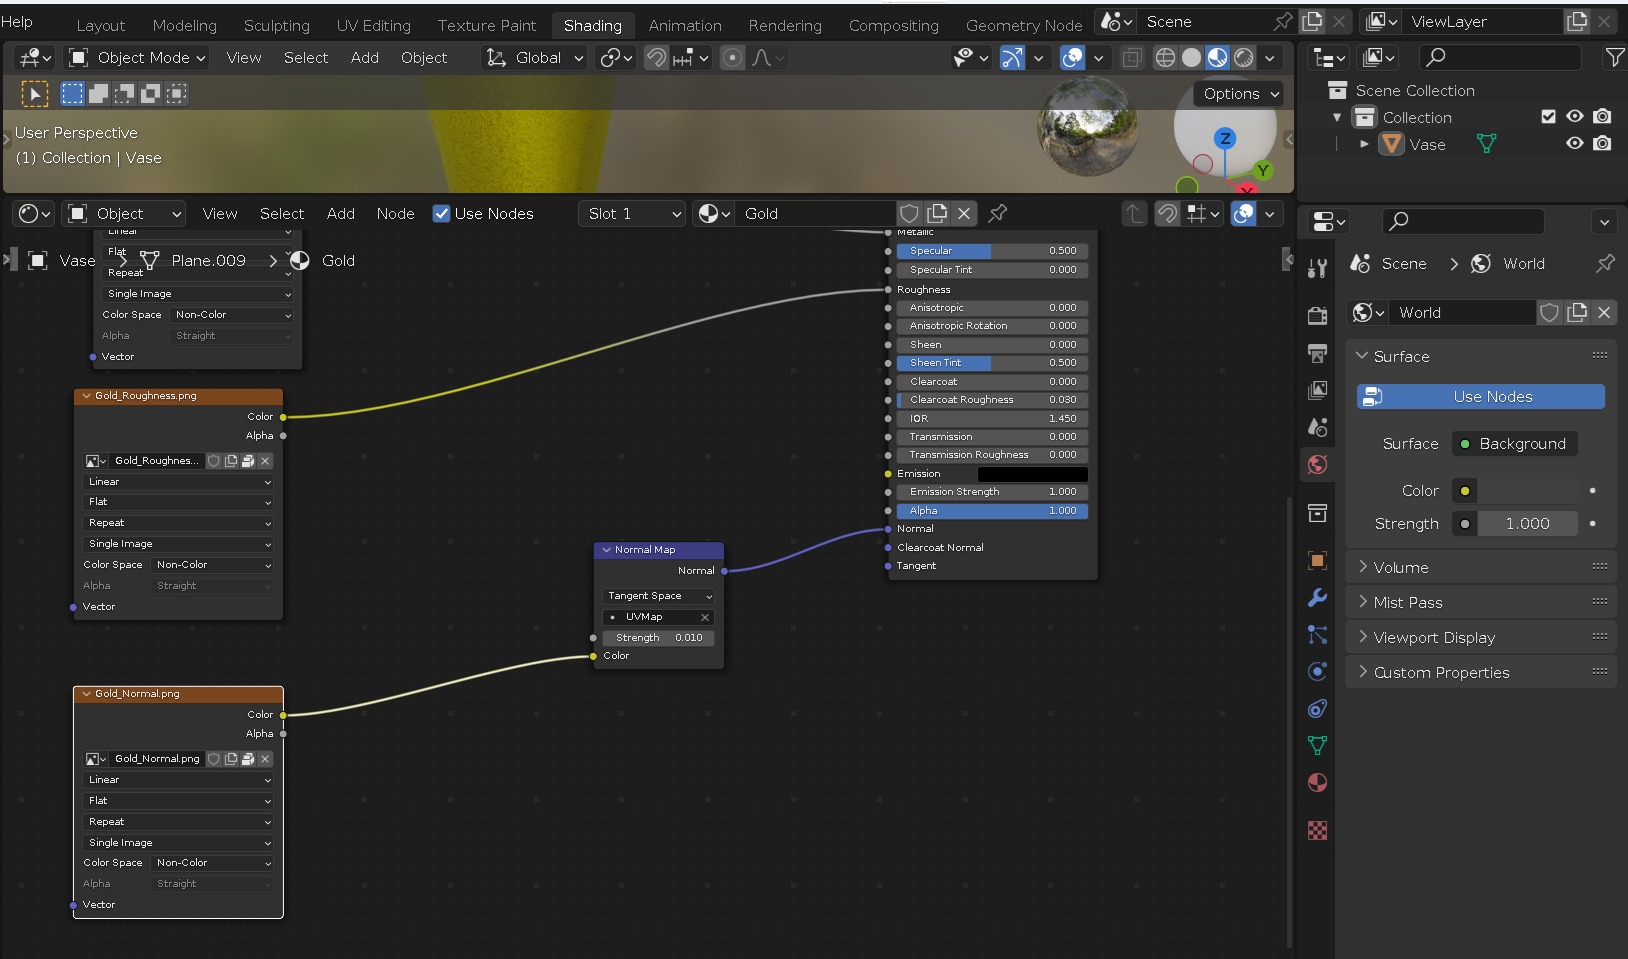Disable Collection in renders
This screenshot has width=1628, height=959.
pos(1602,117)
